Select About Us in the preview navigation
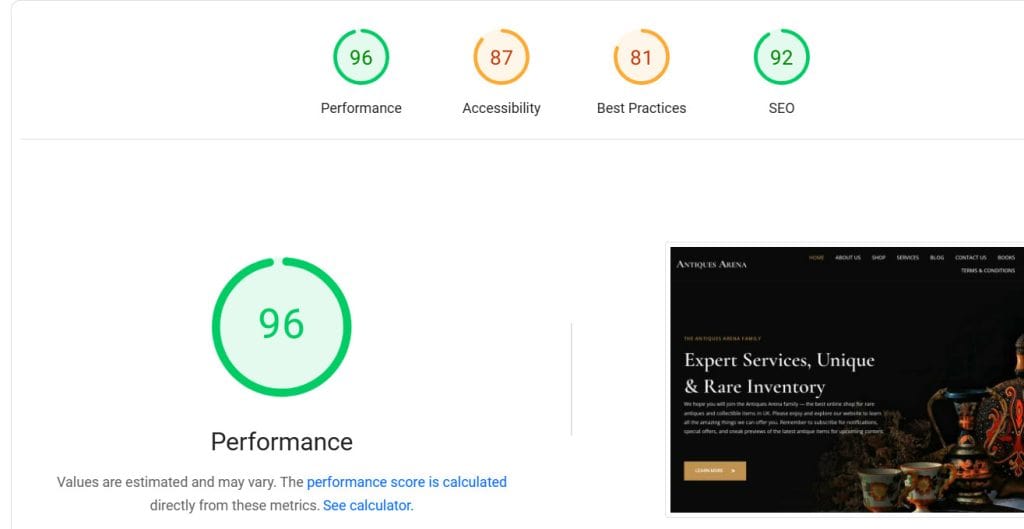Viewport: 1024px width, 529px height. [848, 258]
